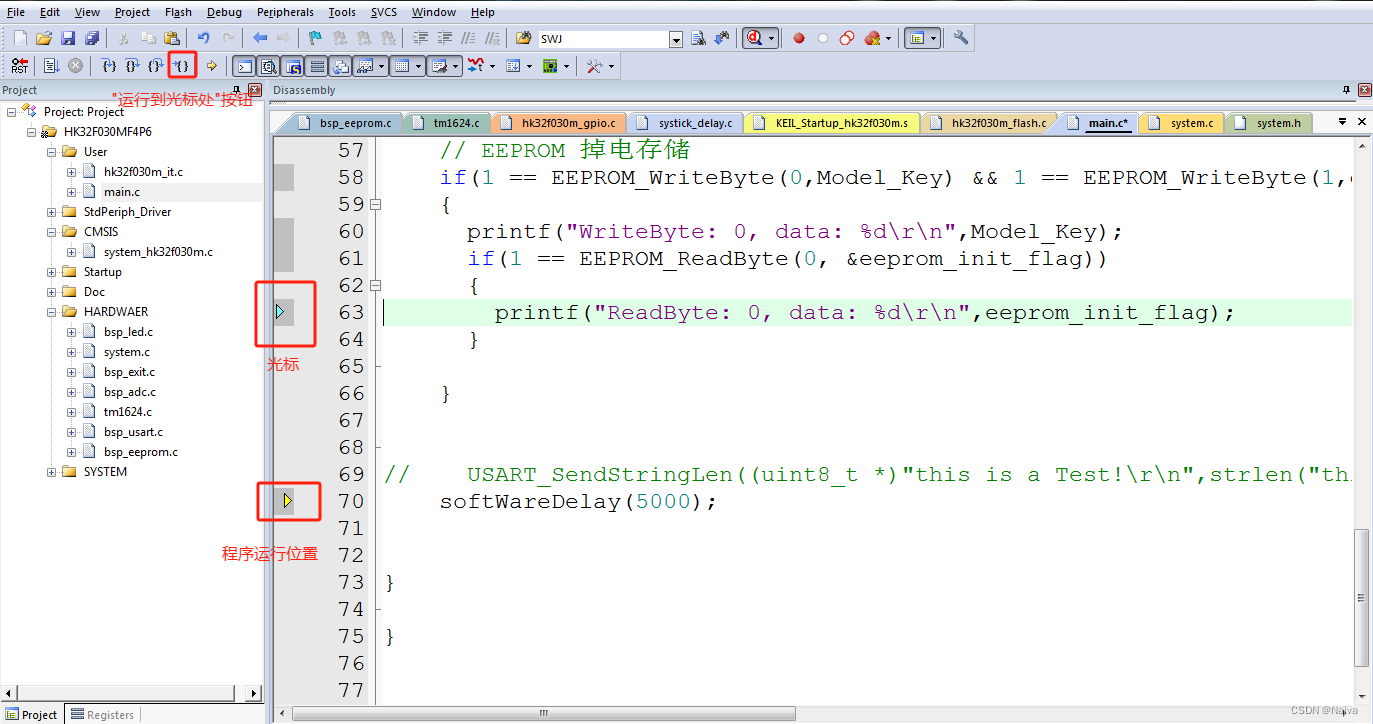
Task: Click inside the SWJ search field
Action: click(x=603, y=39)
